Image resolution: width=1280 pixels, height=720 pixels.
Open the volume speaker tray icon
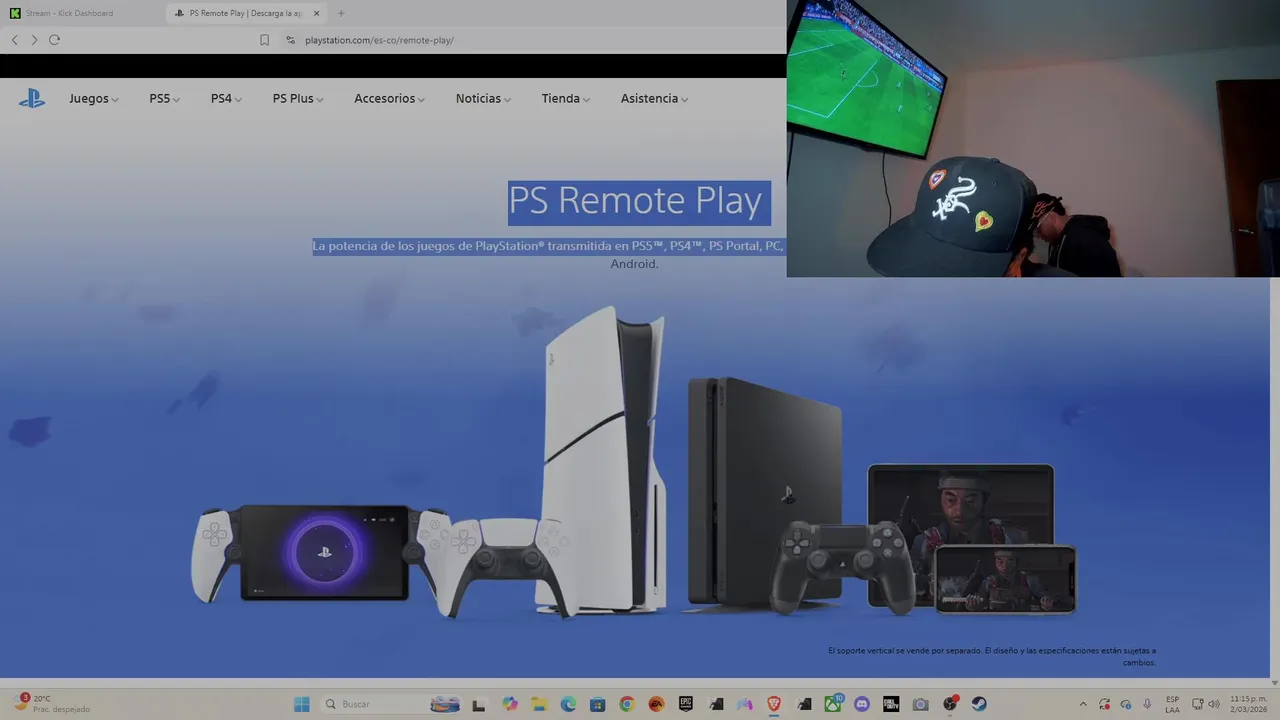point(1214,704)
